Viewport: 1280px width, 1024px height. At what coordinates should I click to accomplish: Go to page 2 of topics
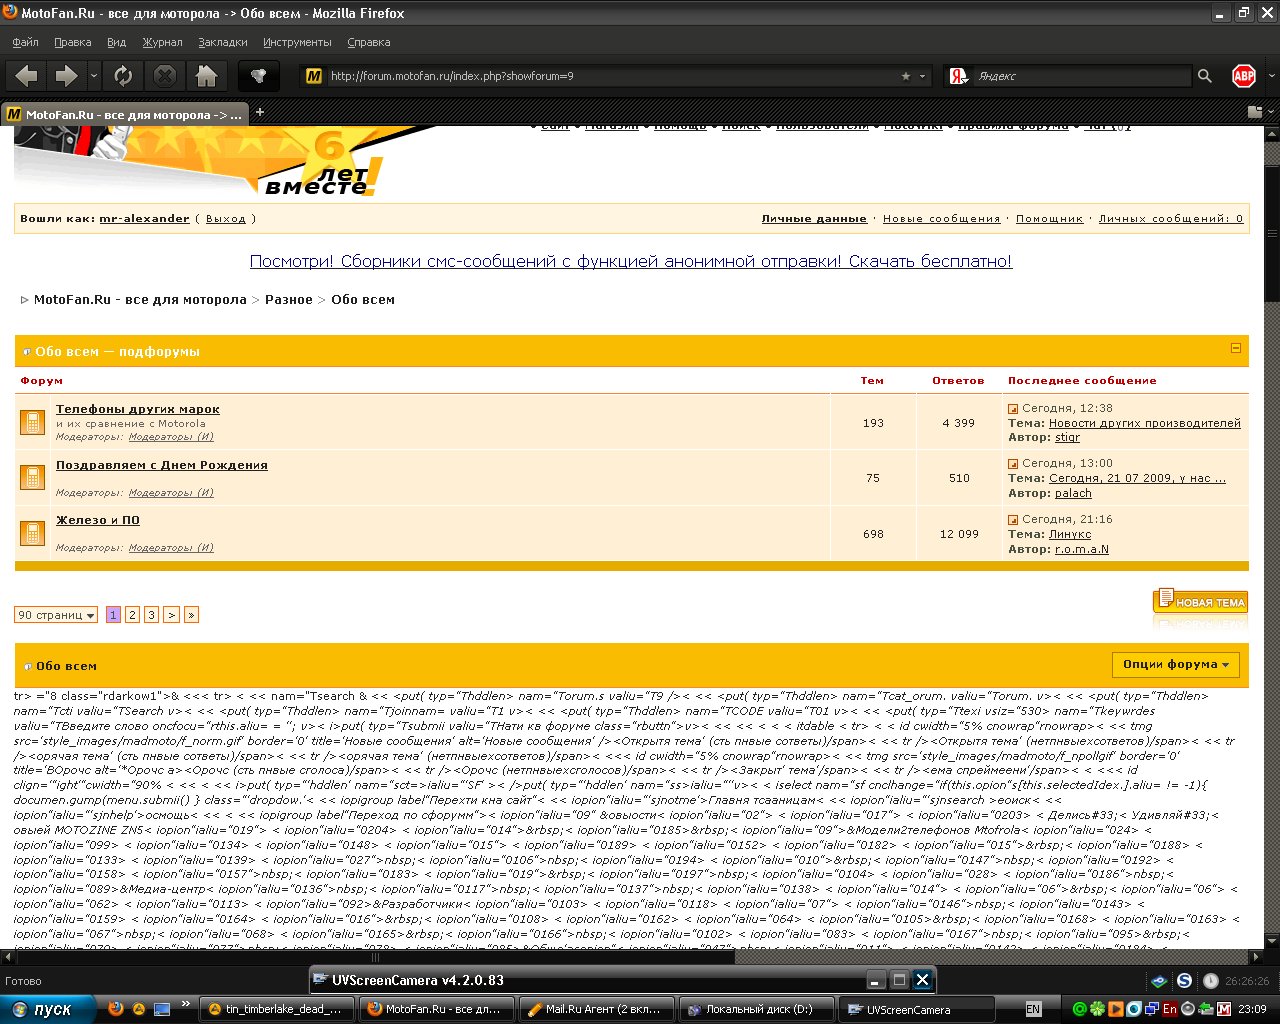coord(132,615)
